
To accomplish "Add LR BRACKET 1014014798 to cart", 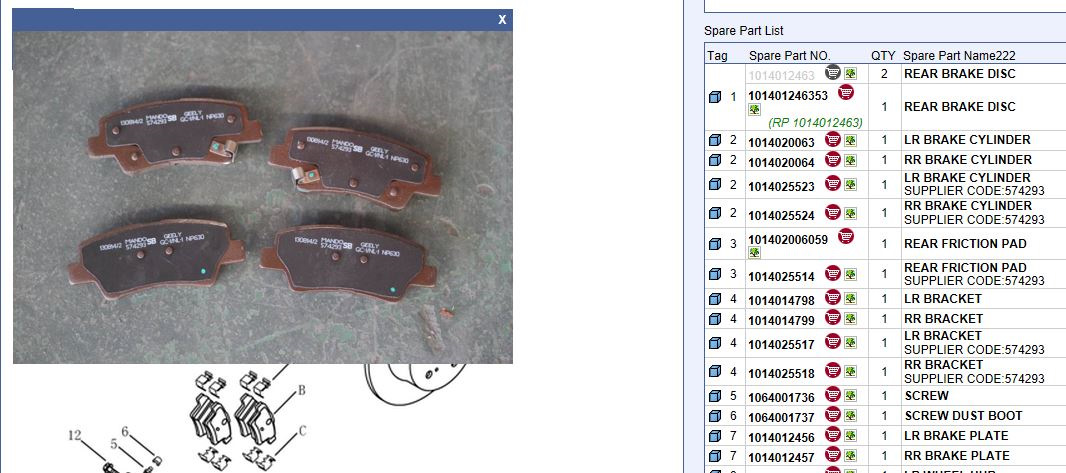I will tap(833, 297).
